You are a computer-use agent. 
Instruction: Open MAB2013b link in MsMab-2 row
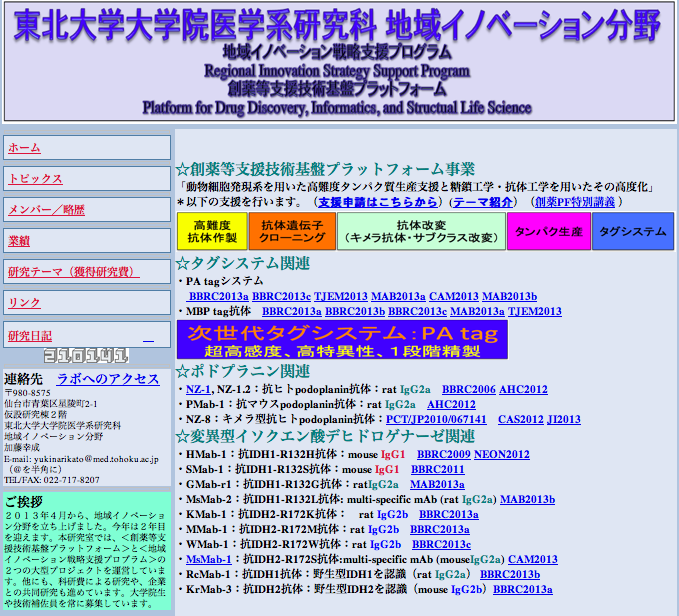point(527,500)
